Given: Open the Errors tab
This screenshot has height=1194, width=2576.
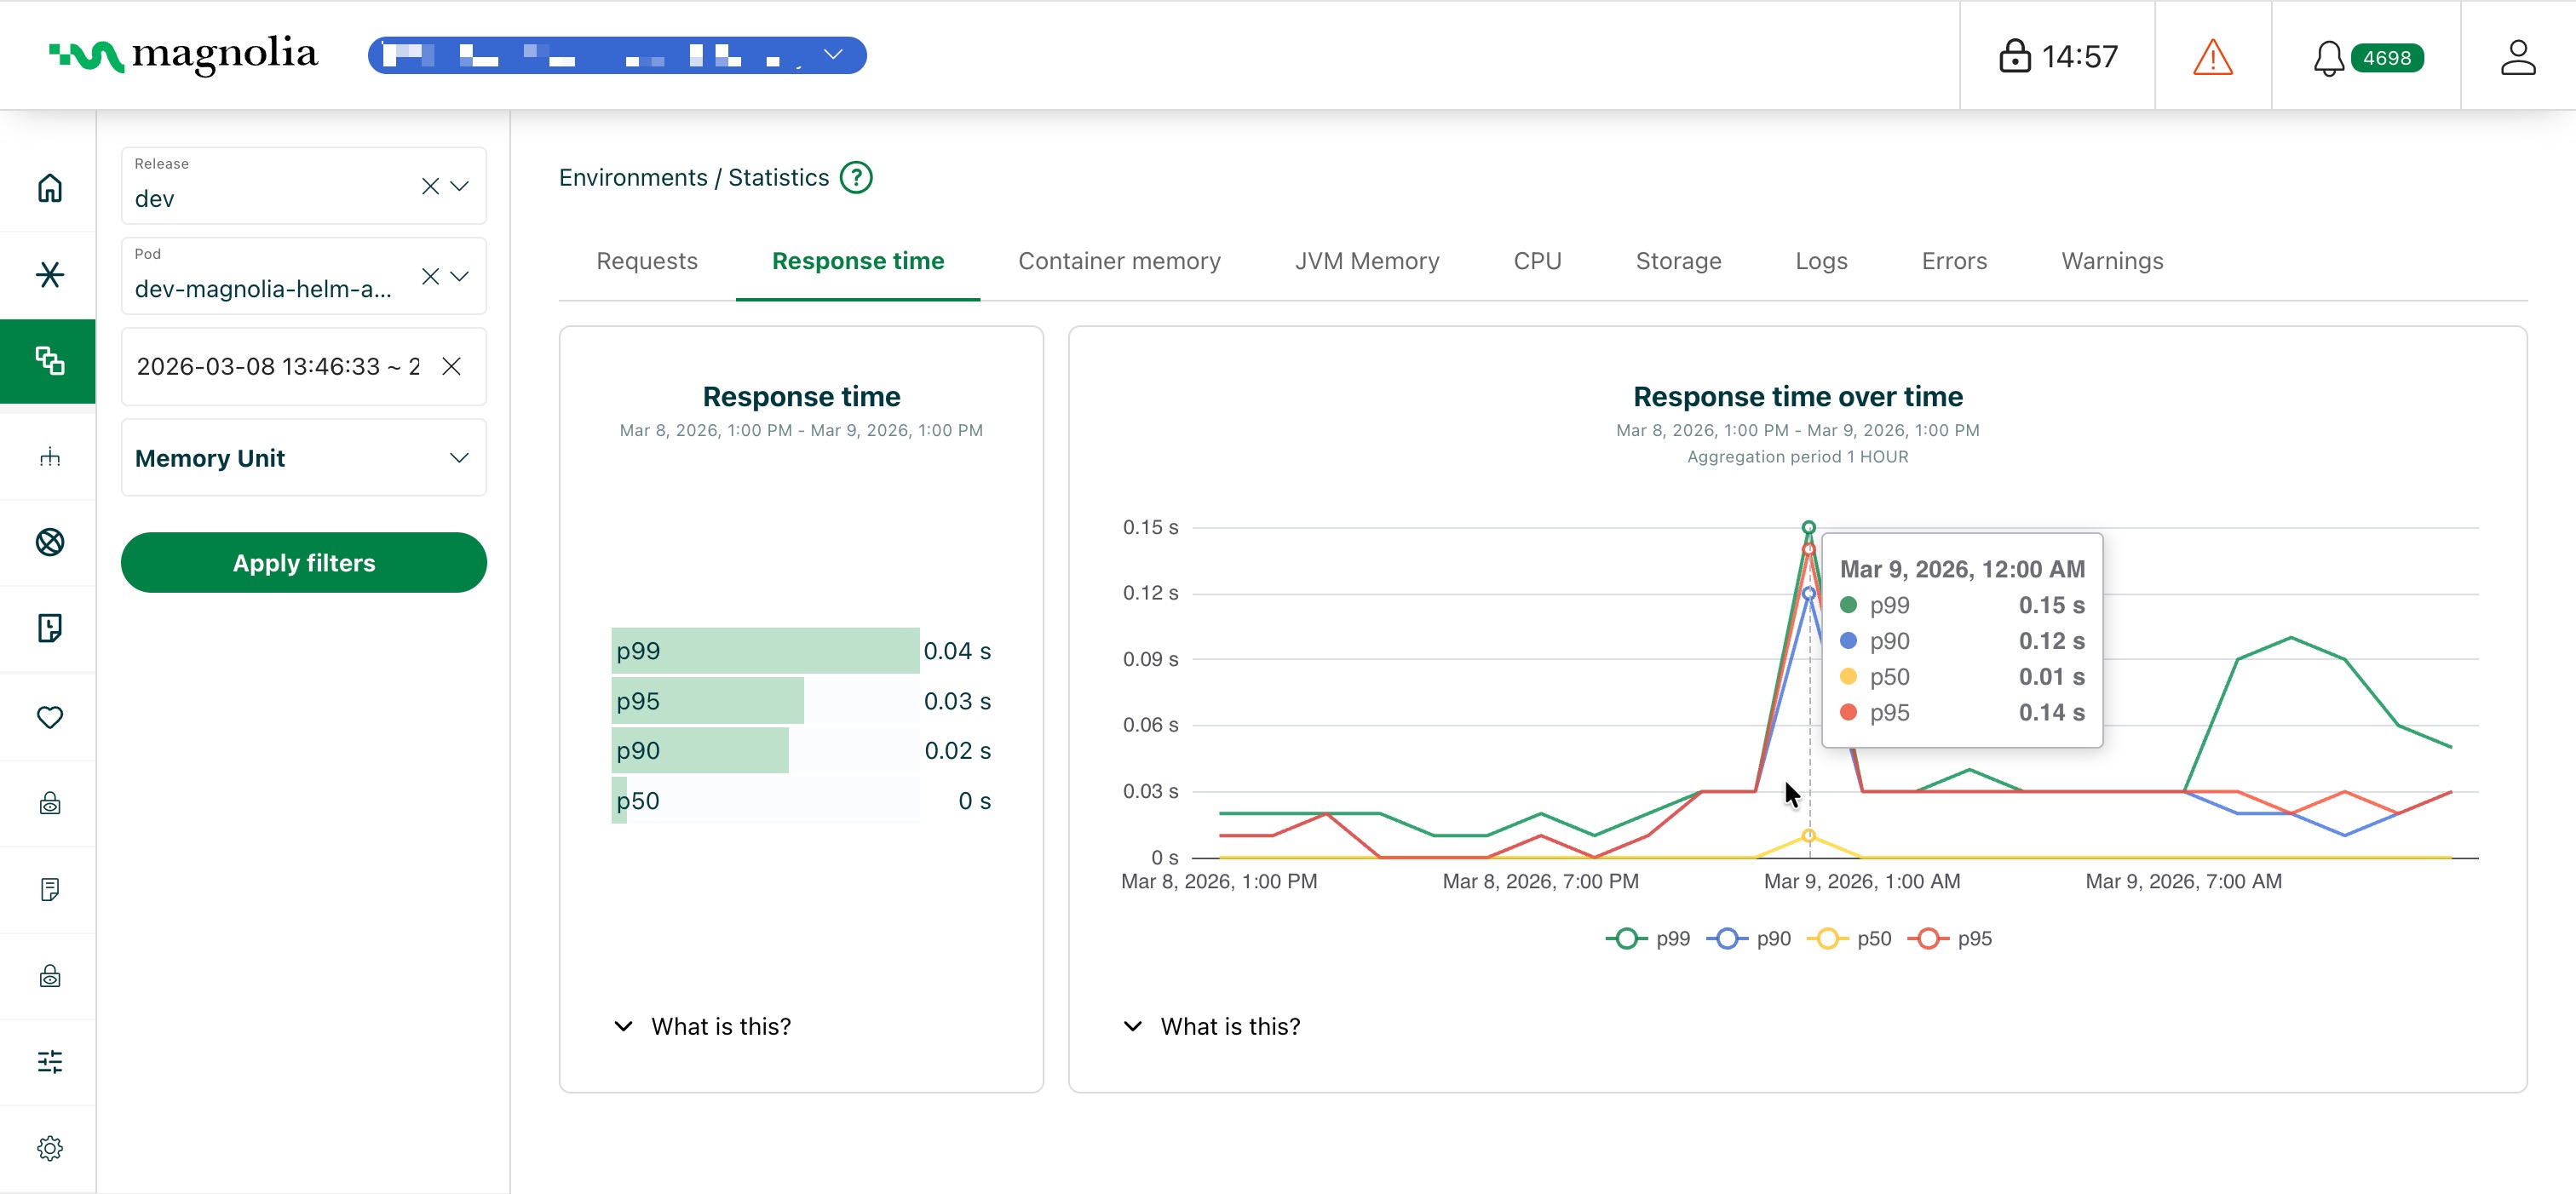Looking at the screenshot, I should coord(1954,261).
